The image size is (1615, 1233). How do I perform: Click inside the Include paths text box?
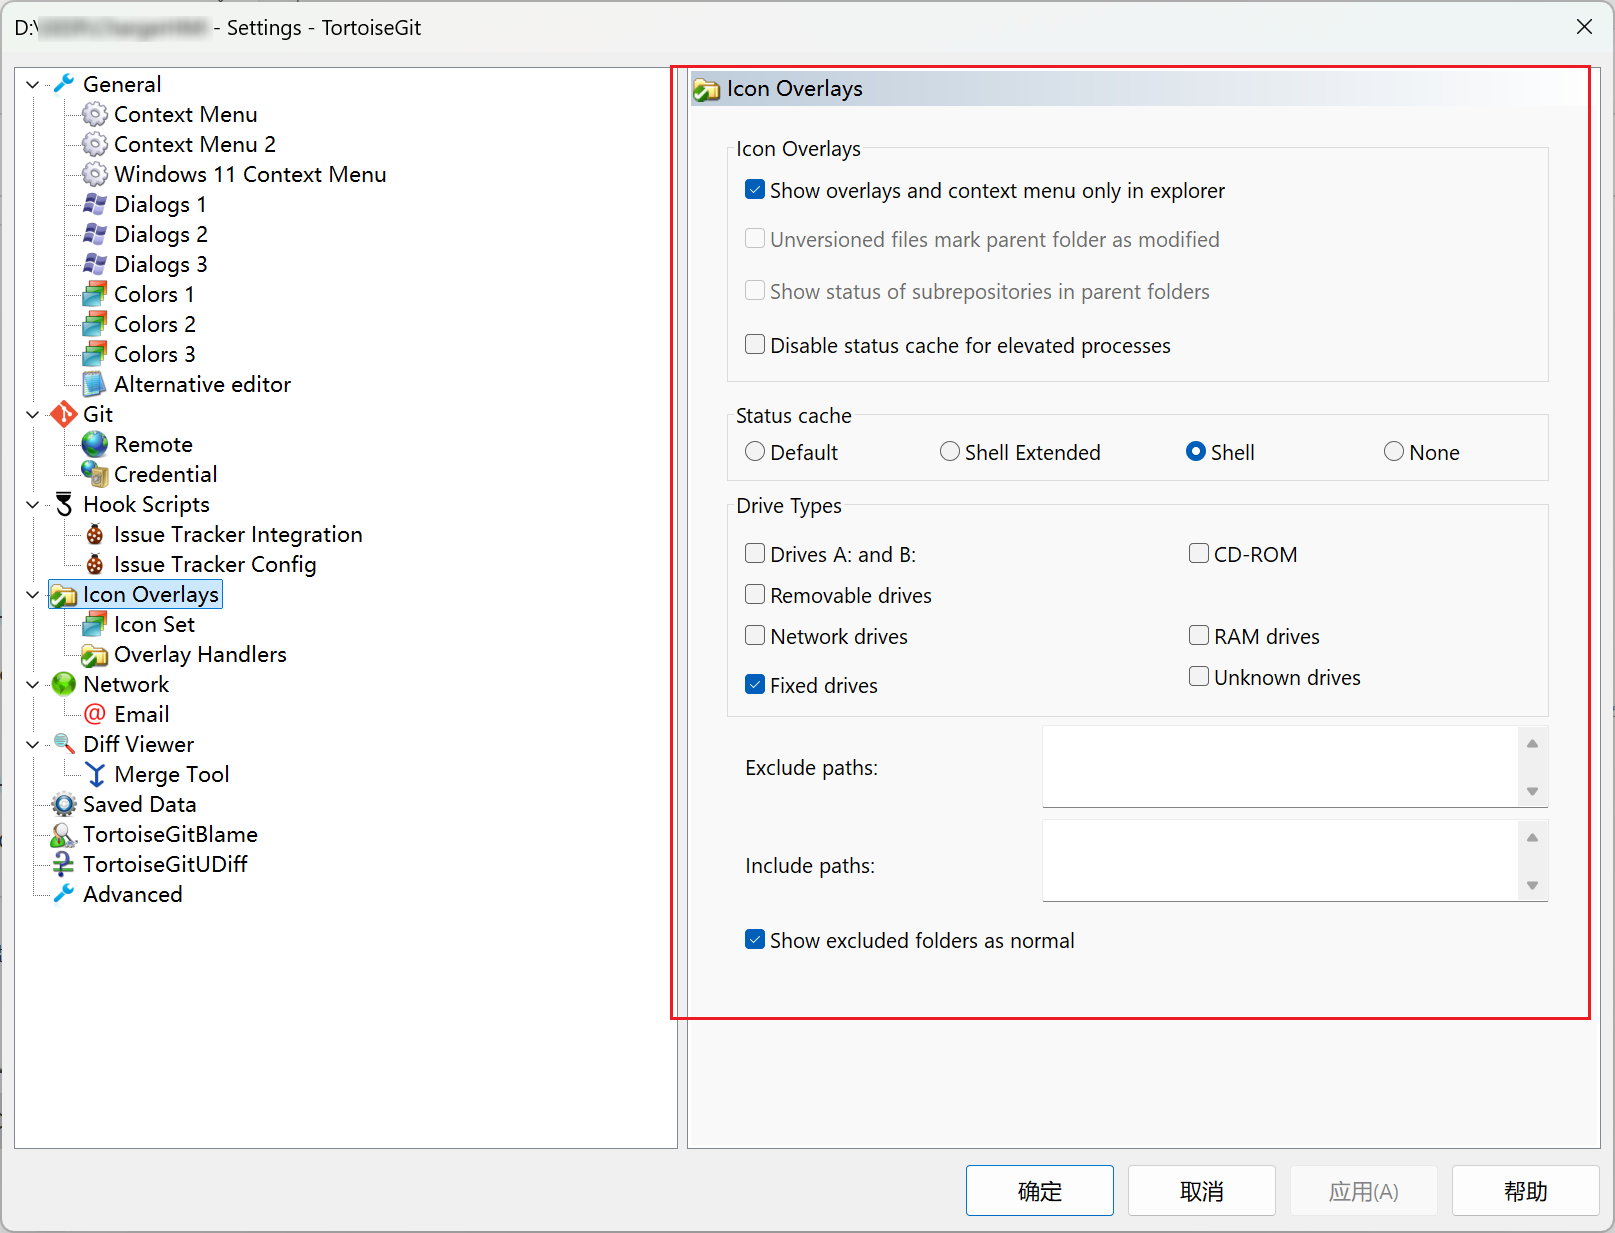(1280, 861)
